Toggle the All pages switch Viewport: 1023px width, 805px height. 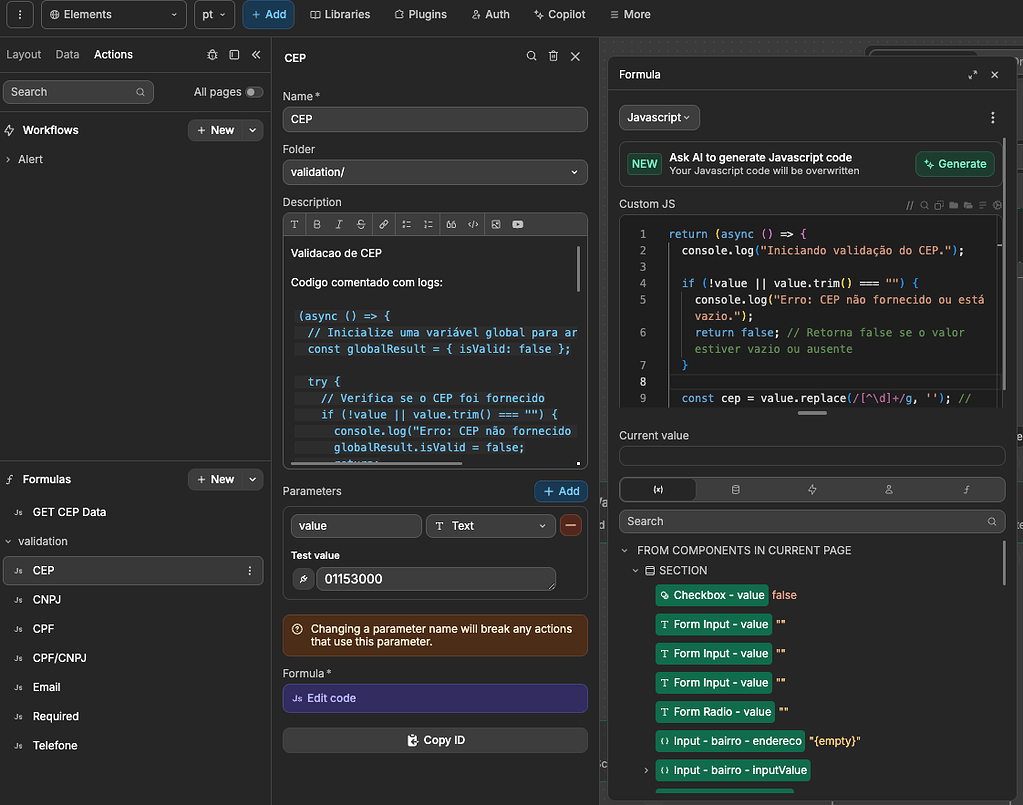[x=254, y=92]
